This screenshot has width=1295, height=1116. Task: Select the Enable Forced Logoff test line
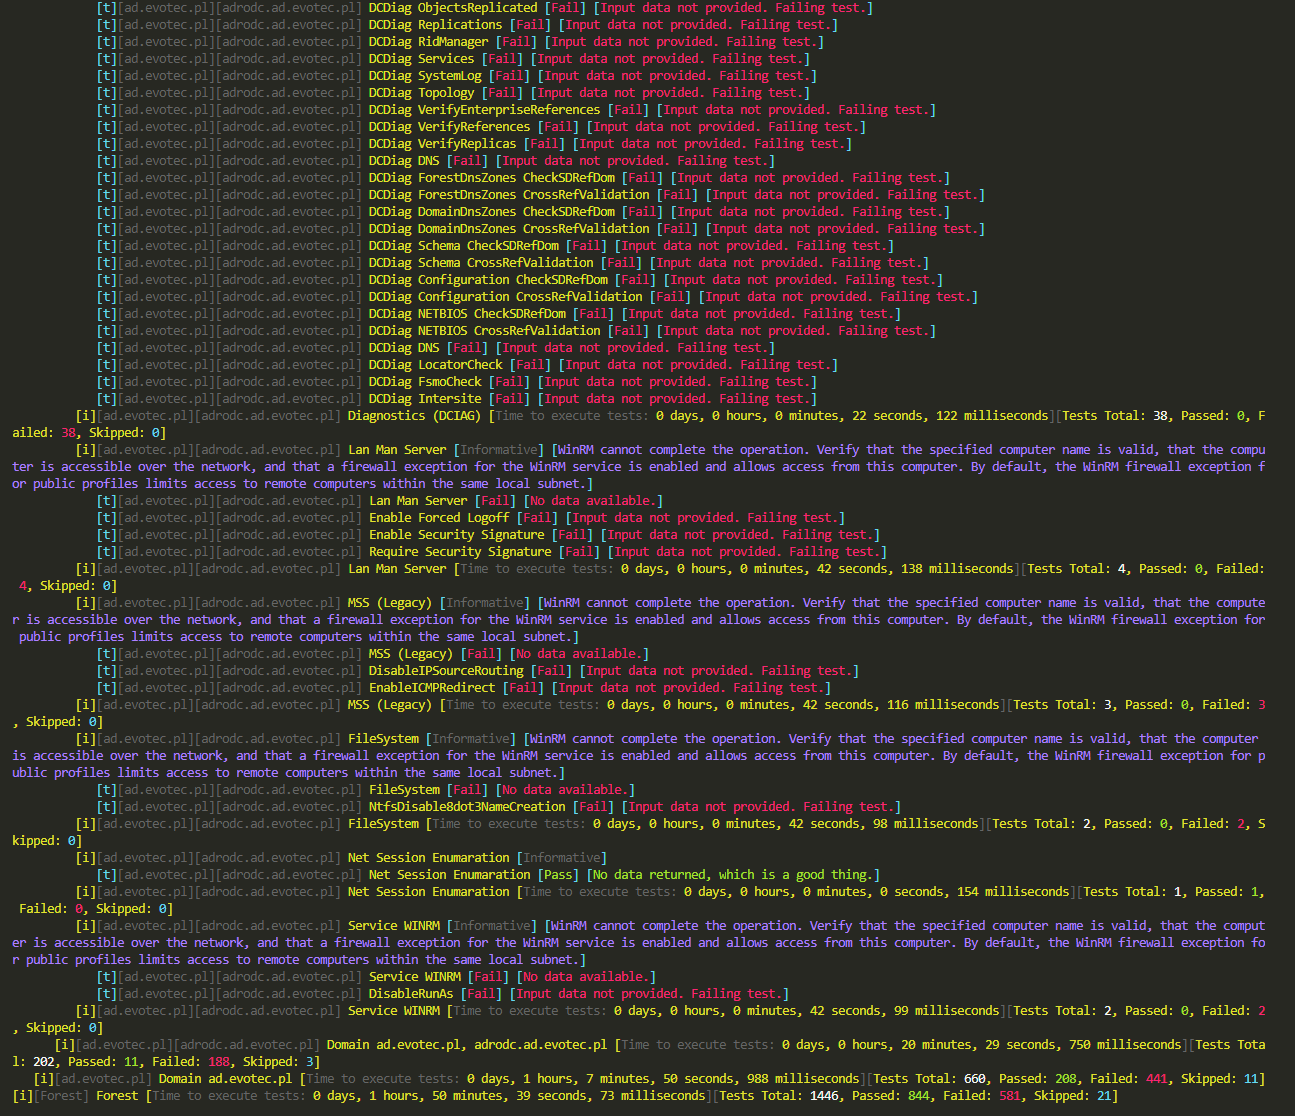point(439,518)
